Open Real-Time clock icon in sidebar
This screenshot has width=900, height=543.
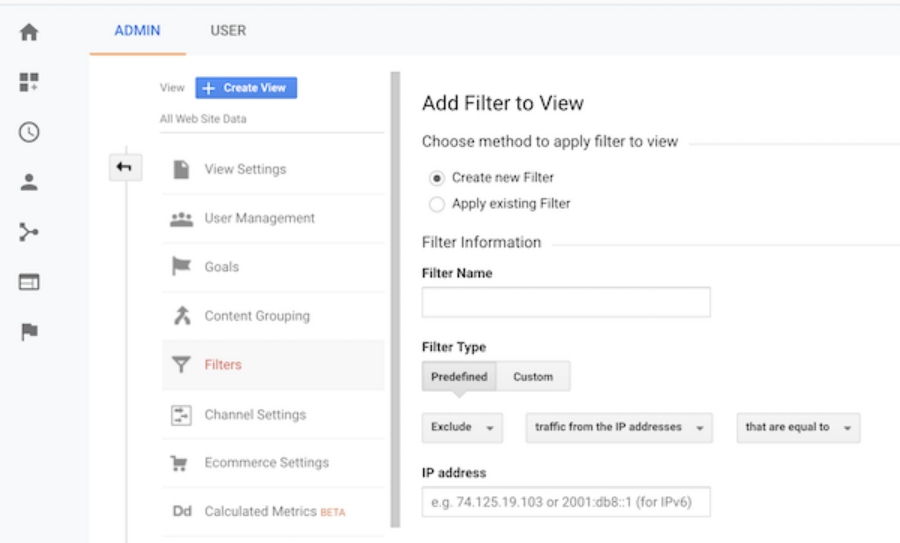[x=29, y=132]
